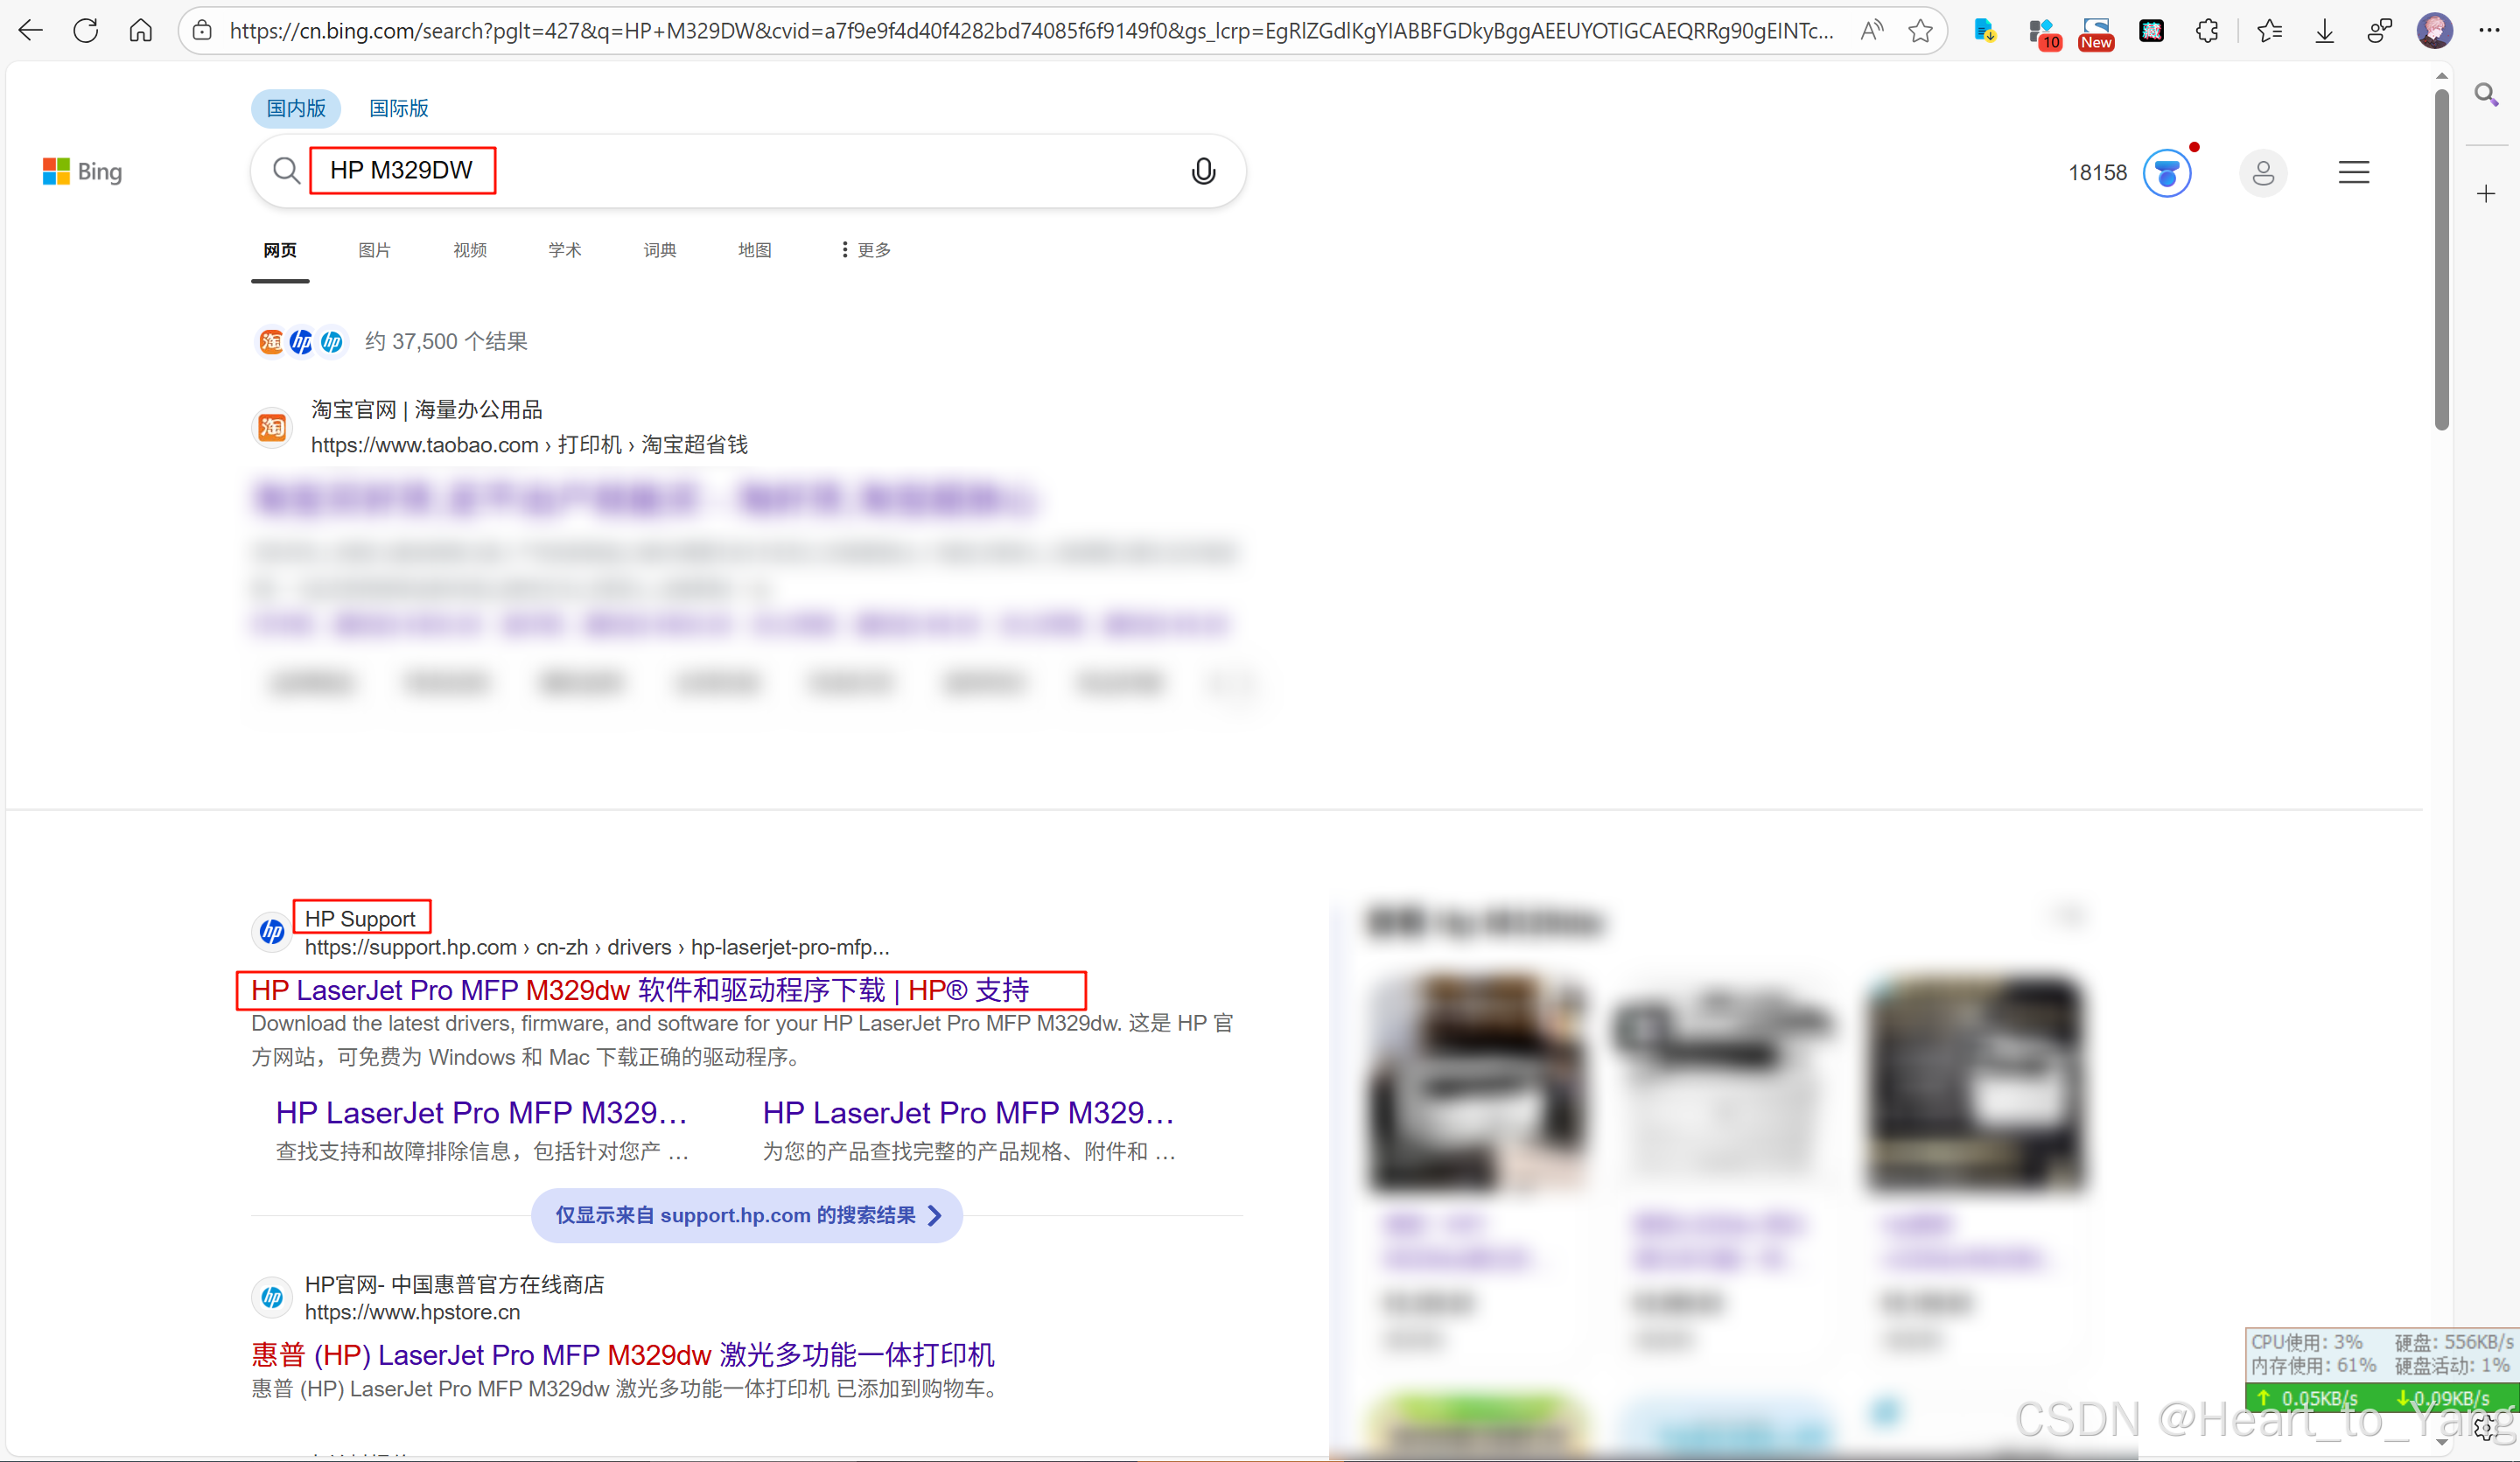The image size is (2520, 1462).
Task: Select the 国内版 search mode
Action: click(x=296, y=108)
